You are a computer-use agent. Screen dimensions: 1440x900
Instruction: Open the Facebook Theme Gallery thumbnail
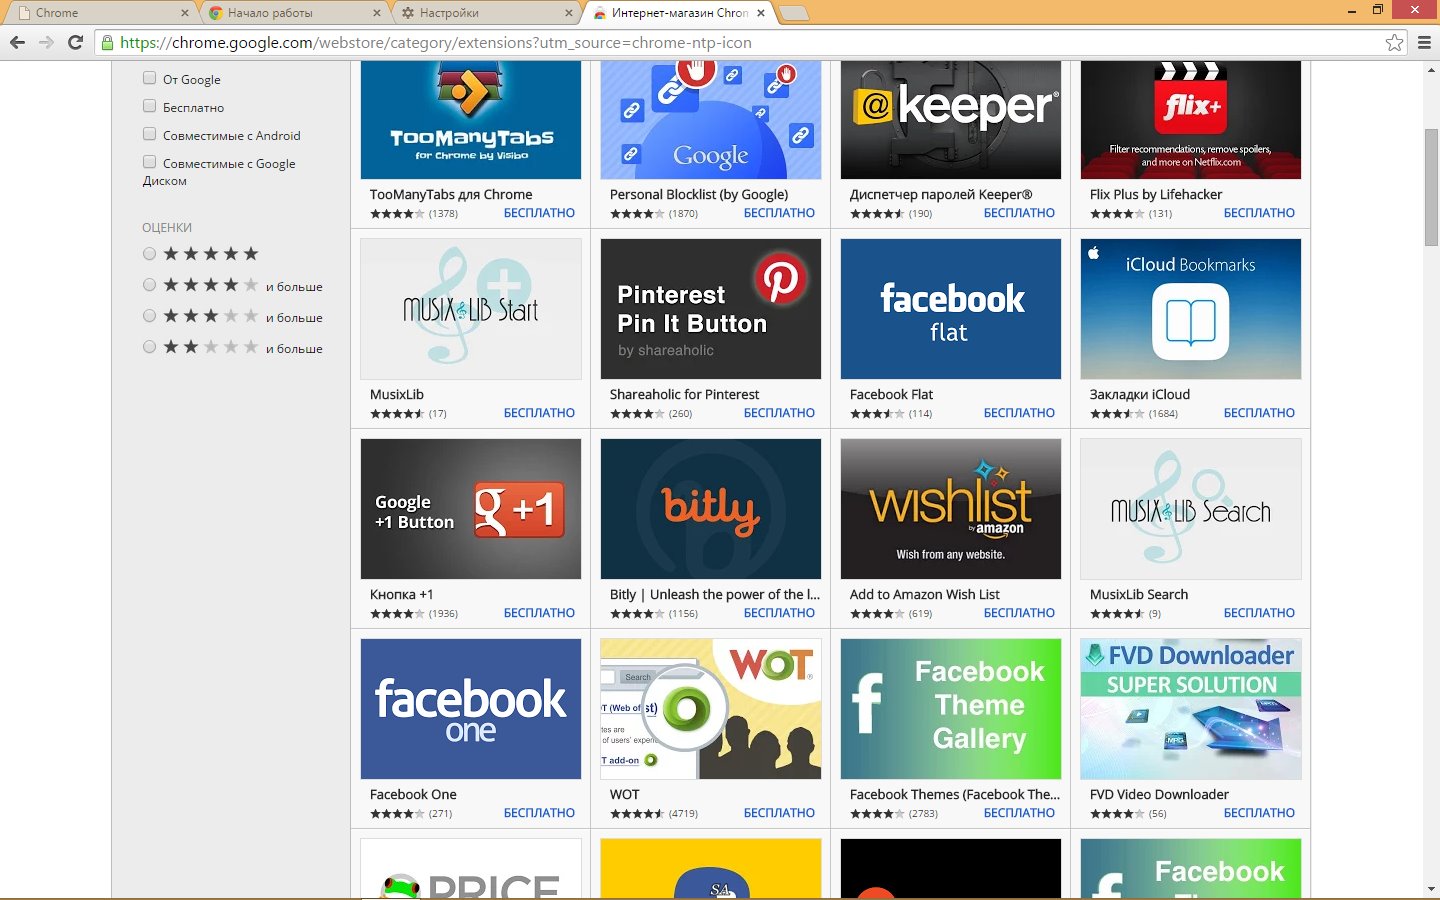point(951,709)
